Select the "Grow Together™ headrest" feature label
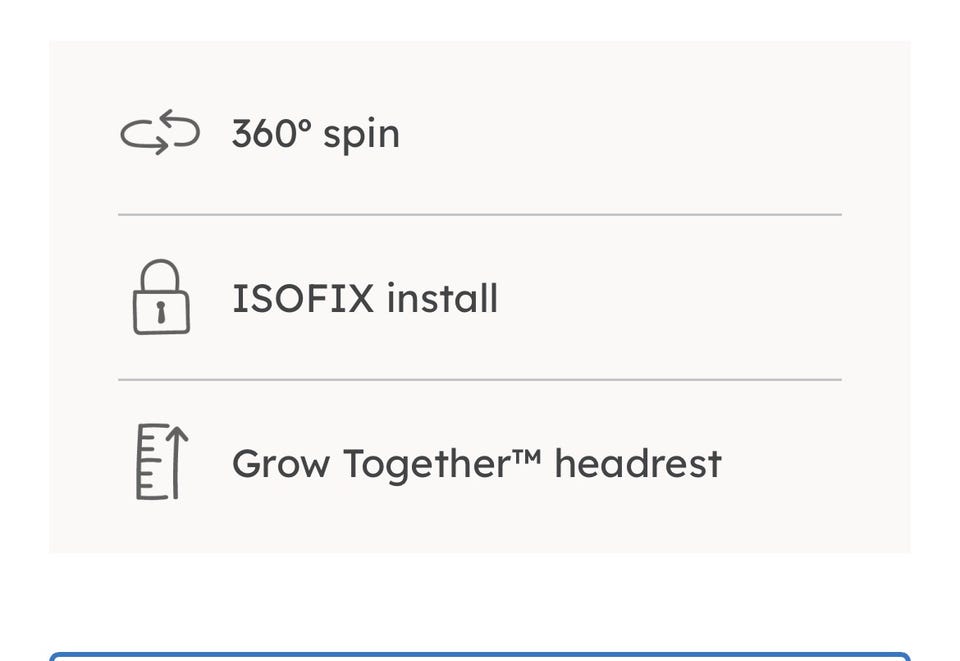The height and width of the screenshot is (661, 960). (476, 464)
